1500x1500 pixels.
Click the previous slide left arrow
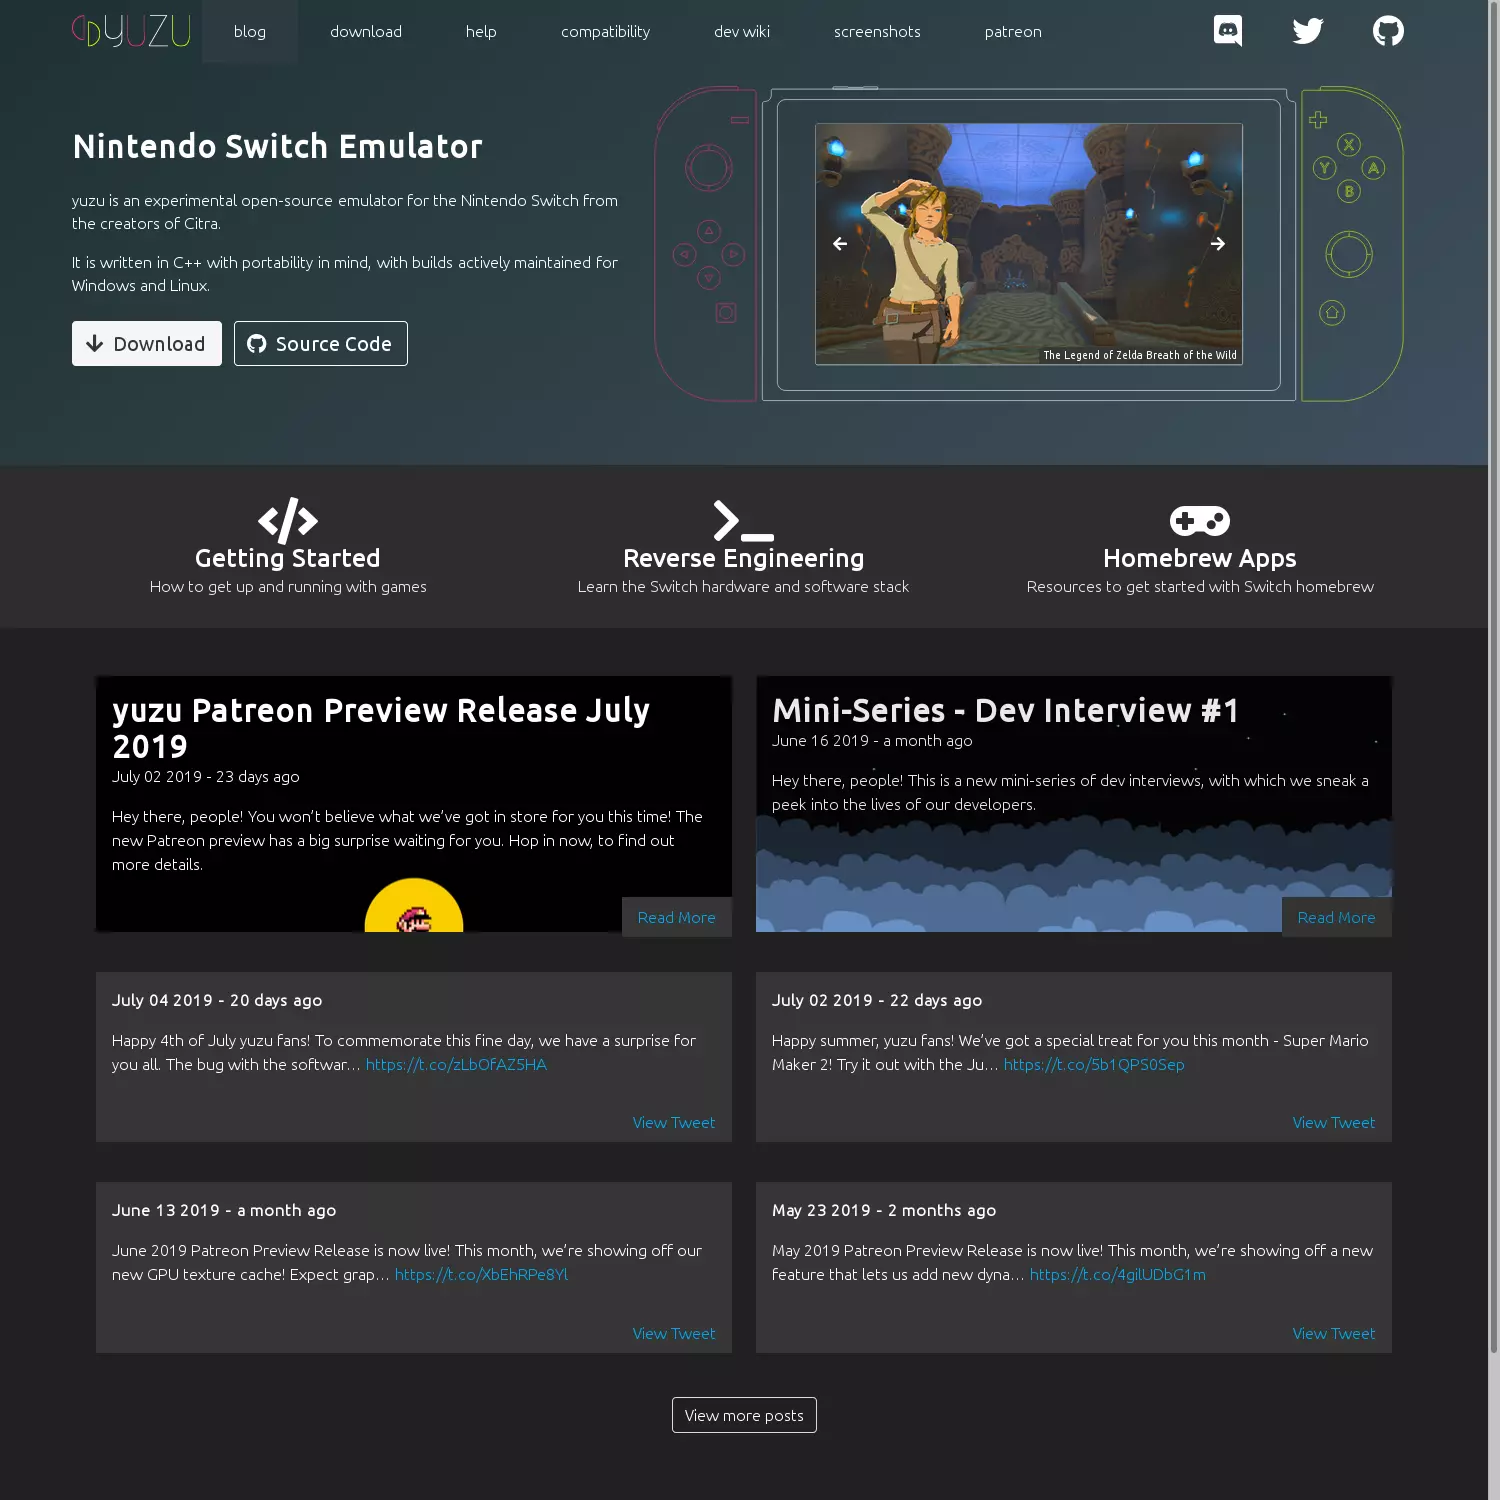840,244
